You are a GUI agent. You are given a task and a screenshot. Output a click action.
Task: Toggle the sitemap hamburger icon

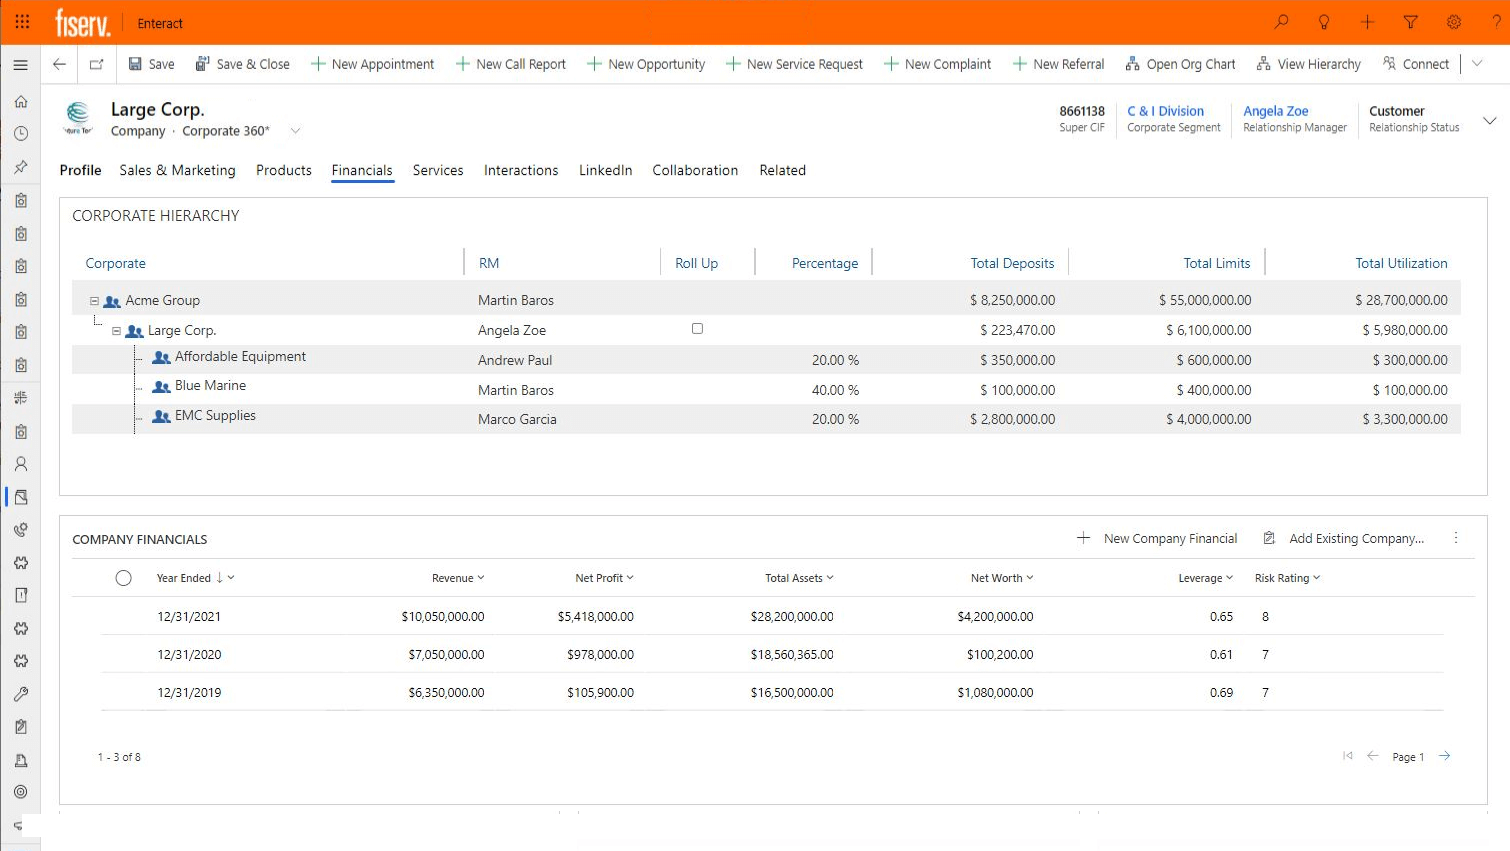21,64
